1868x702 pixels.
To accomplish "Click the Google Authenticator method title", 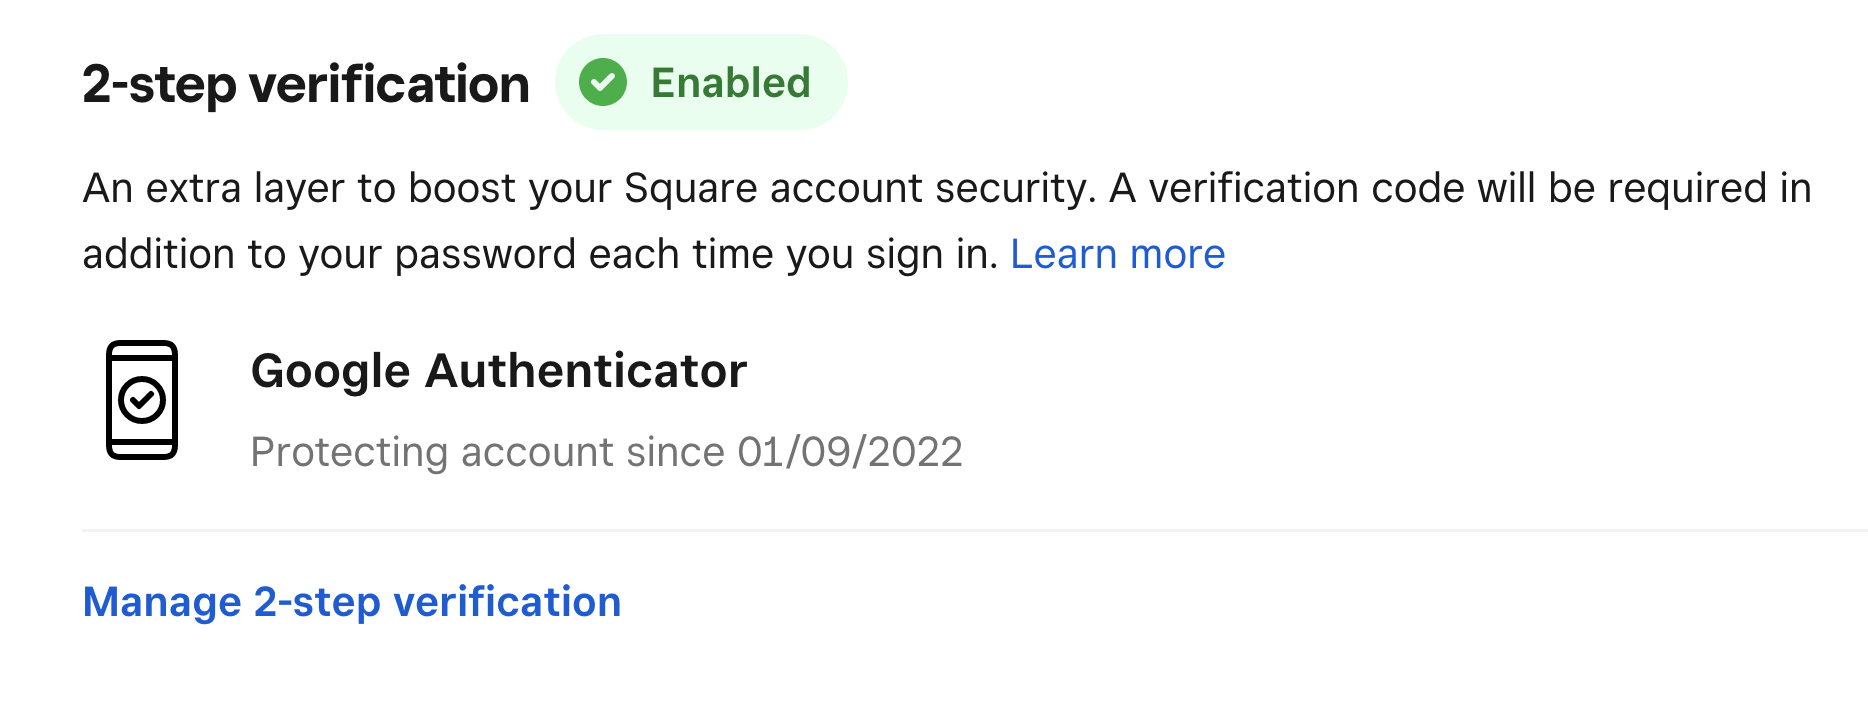I will 499,371.
